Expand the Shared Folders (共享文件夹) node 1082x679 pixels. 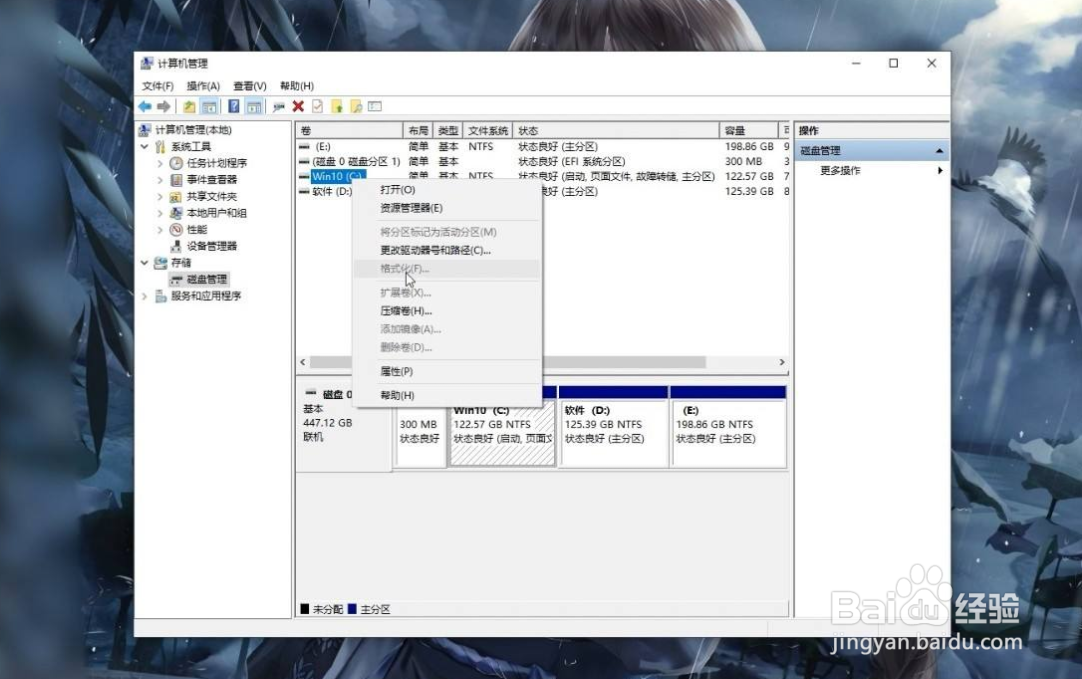point(160,196)
